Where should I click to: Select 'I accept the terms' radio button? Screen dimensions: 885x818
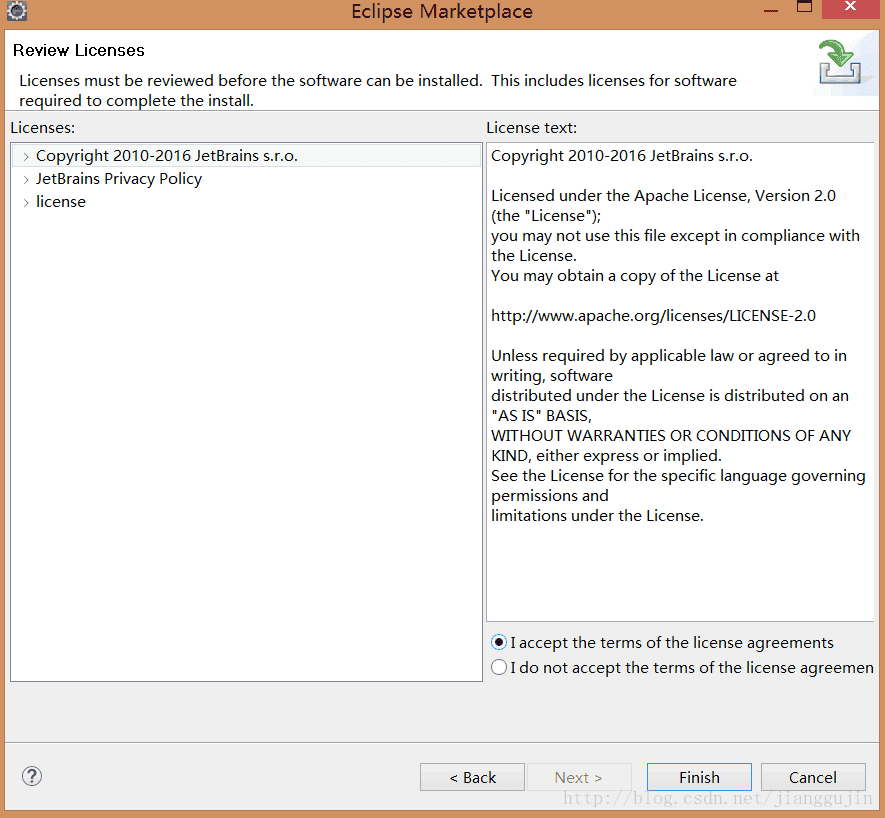(499, 642)
